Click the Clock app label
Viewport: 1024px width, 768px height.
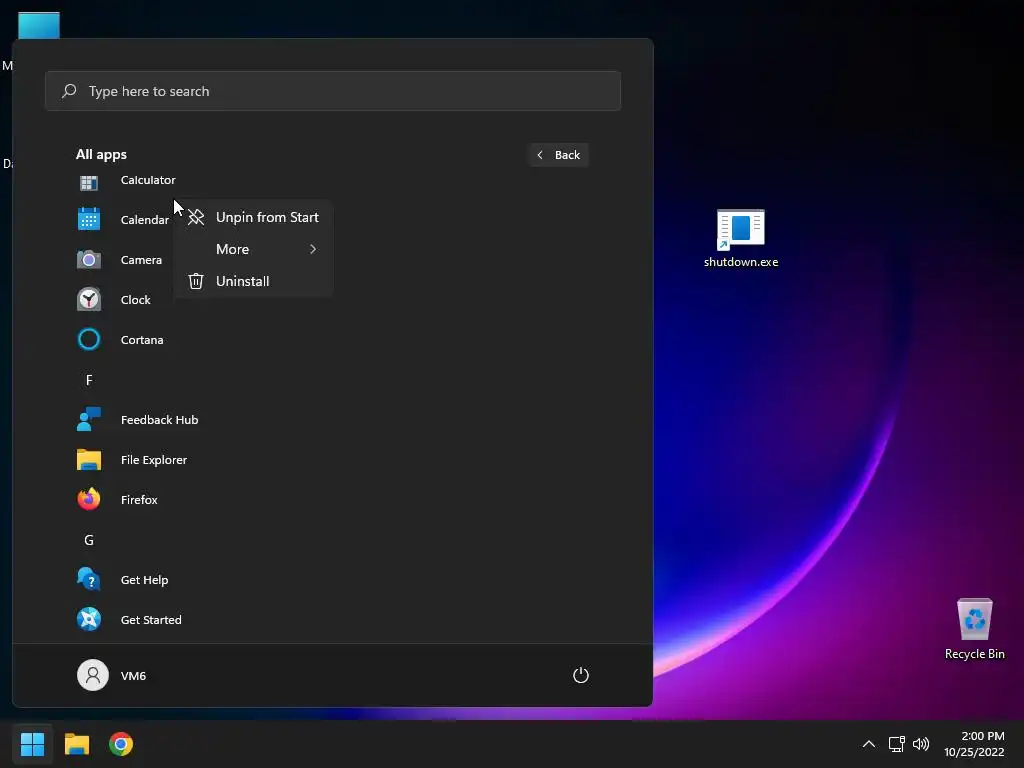click(135, 299)
